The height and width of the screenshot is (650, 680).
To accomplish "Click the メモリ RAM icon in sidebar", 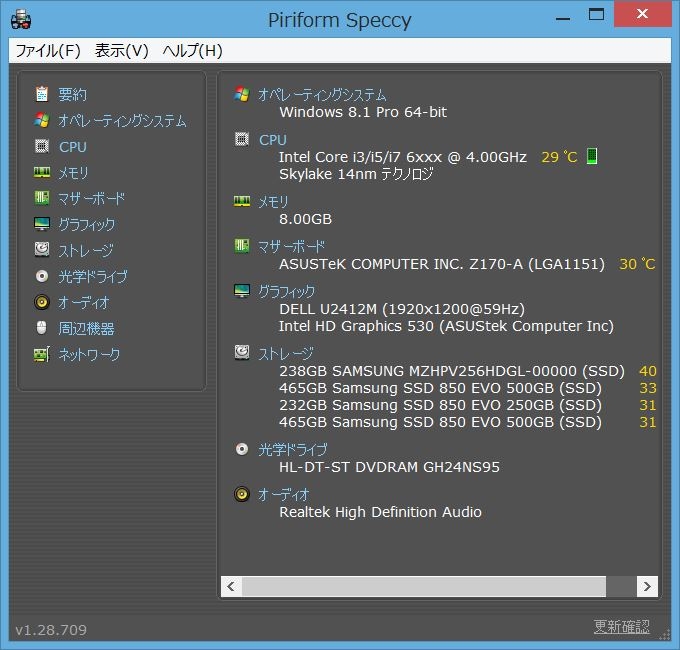I will (x=42, y=172).
